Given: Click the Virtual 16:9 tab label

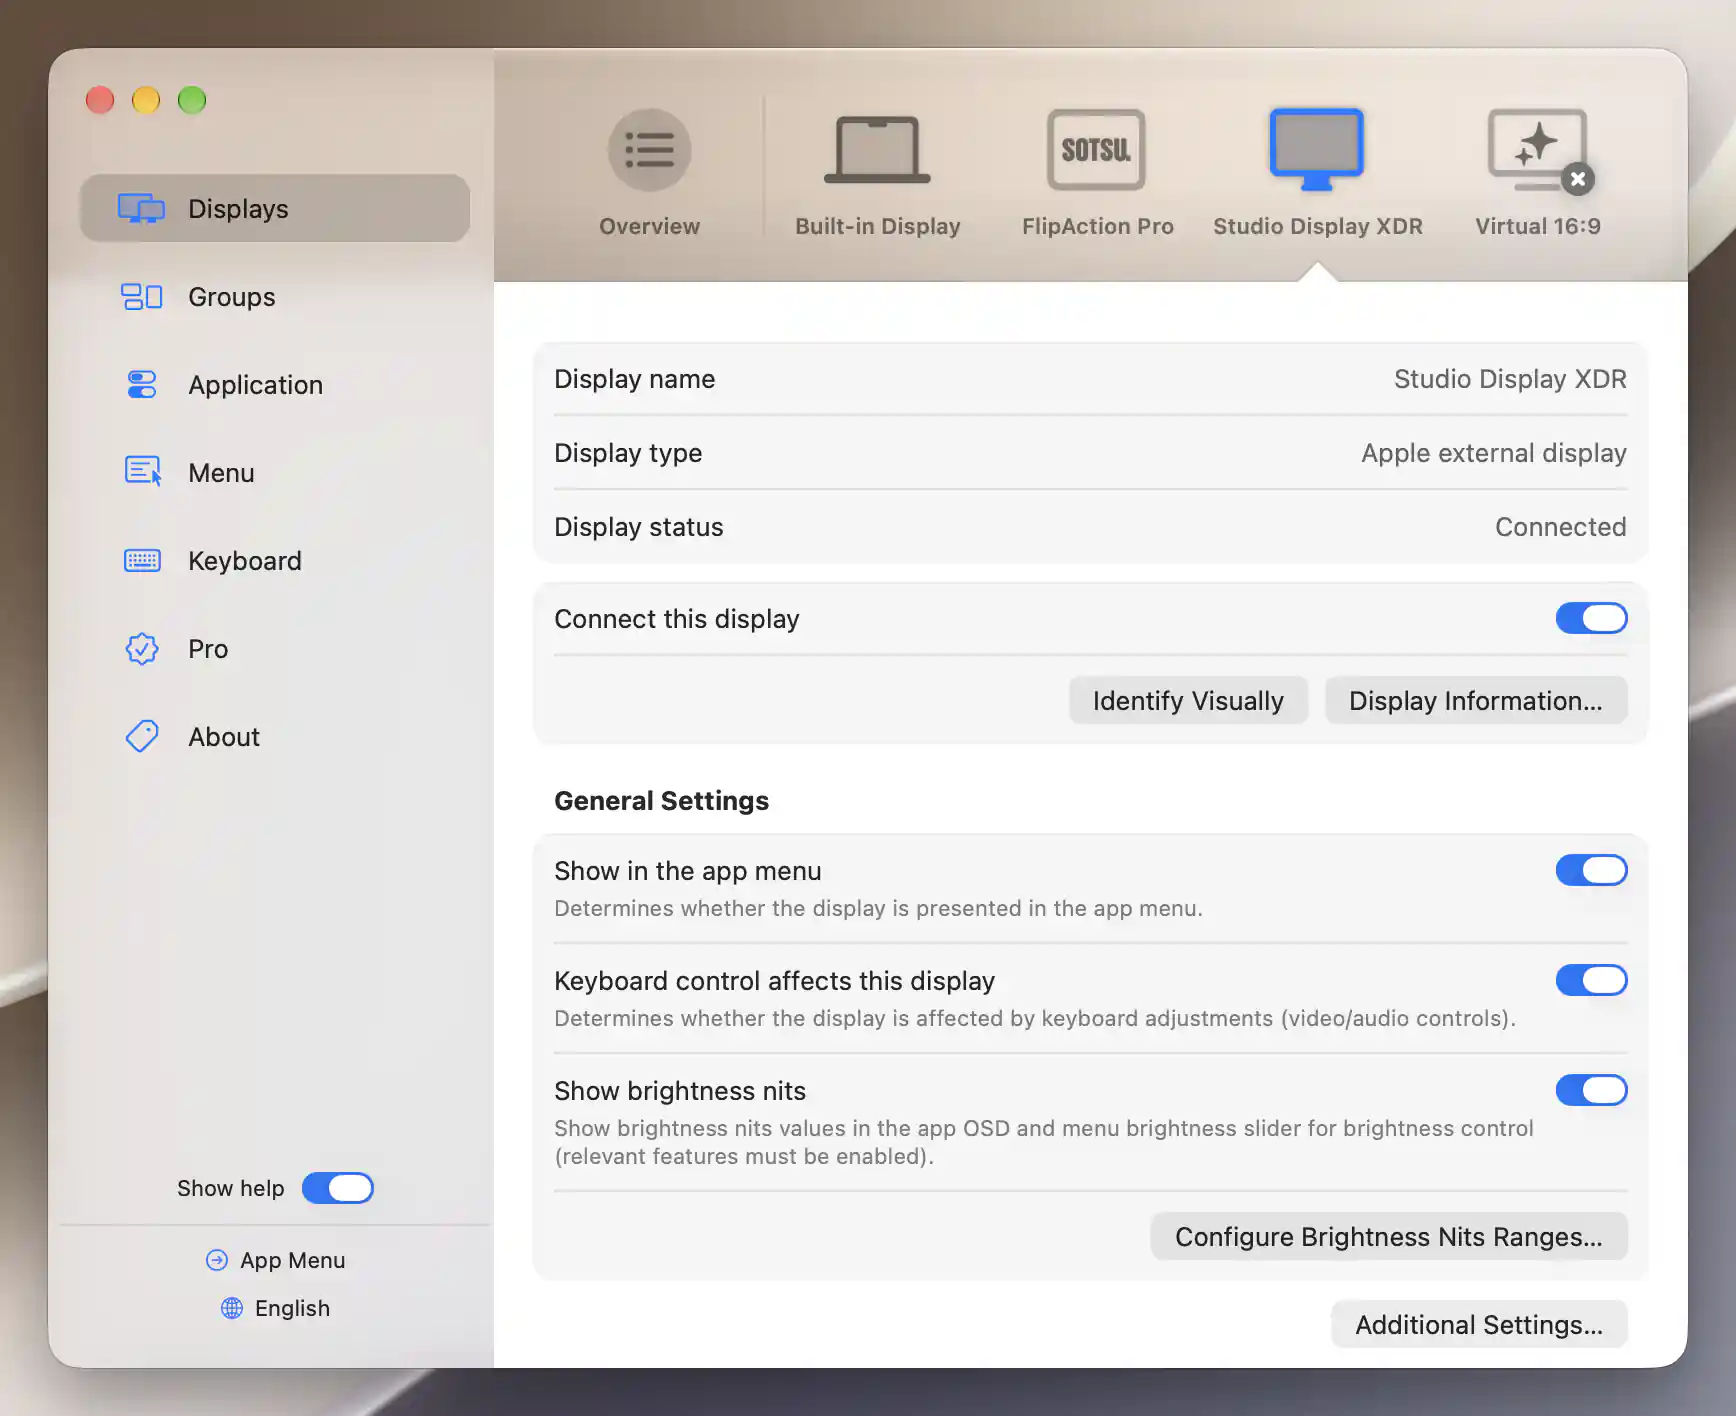Looking at the screenshot, I should point(1537,226).
